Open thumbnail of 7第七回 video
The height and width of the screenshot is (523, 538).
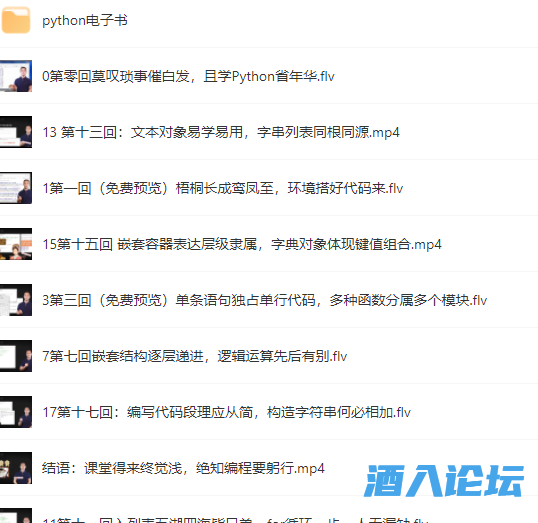(16, 356)
